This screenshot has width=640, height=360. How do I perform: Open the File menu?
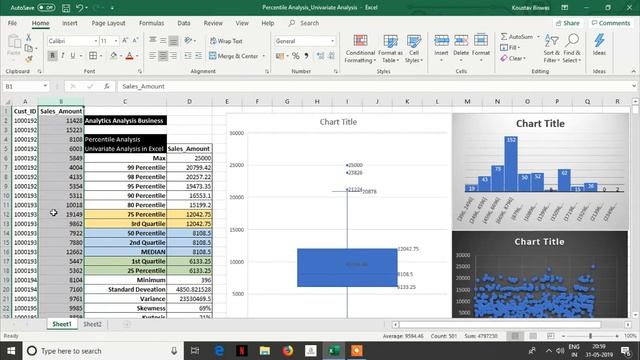click(x=12, y=23)
